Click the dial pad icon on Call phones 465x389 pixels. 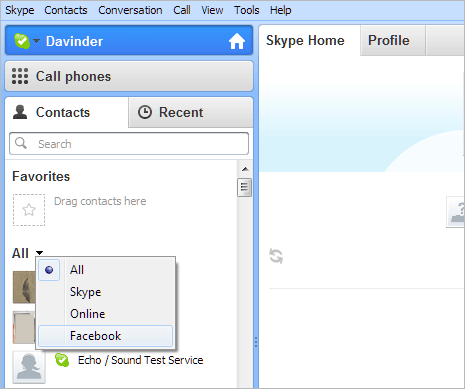pos(20,76)
